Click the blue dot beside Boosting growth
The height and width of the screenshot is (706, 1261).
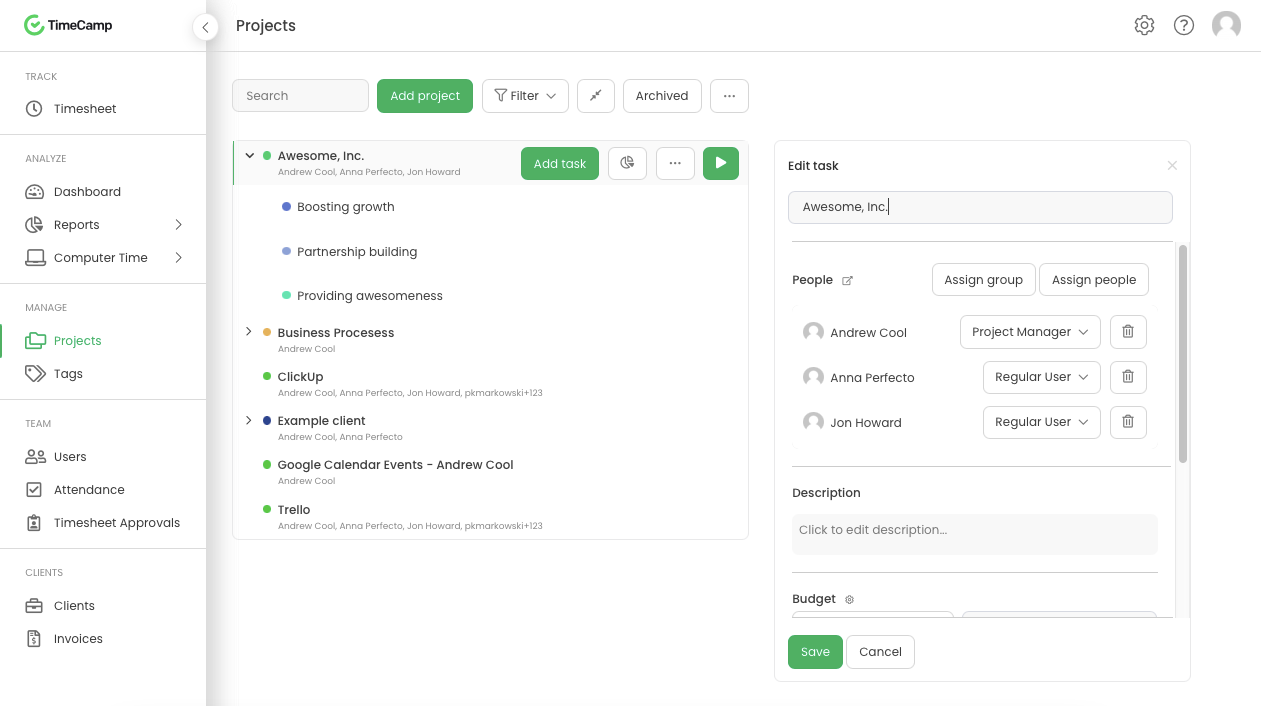click(x=287, y=207)
